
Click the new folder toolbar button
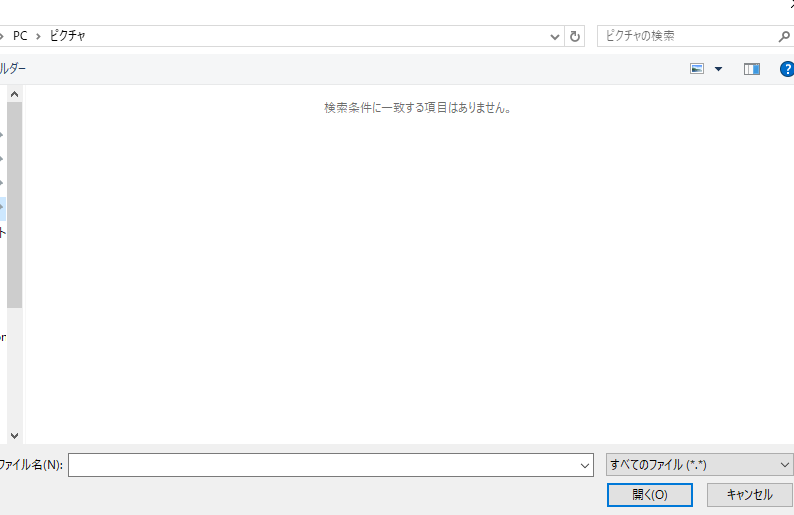click(12, 69)
